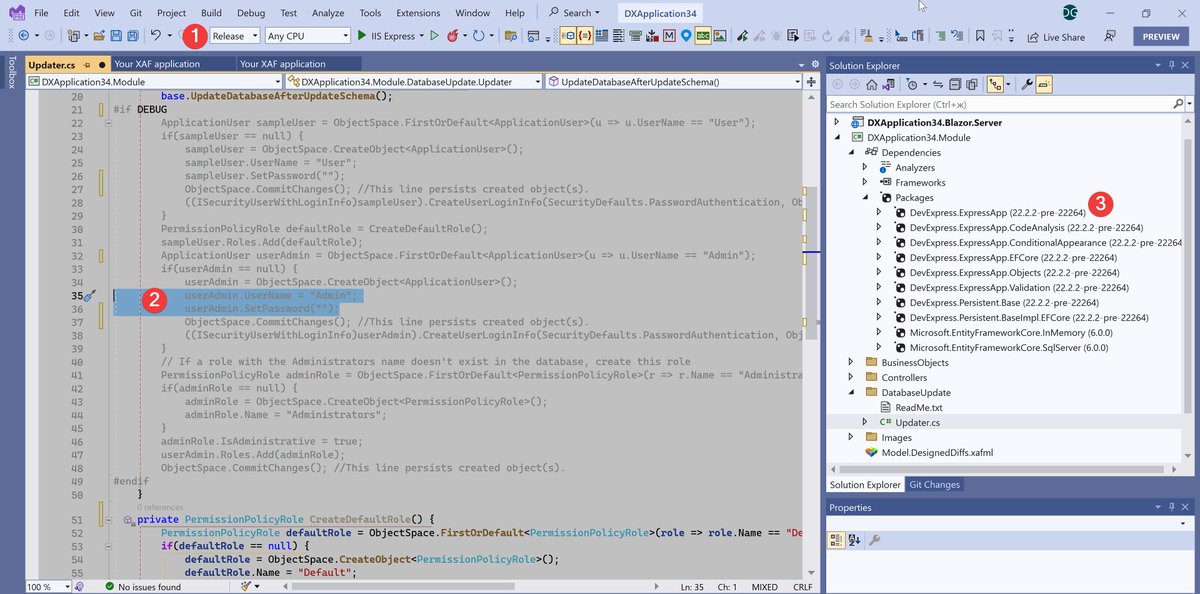Open the Debug menu
Image resolution: width=1200 pixels, height=594 pixels.
click(x=252, y=13)
